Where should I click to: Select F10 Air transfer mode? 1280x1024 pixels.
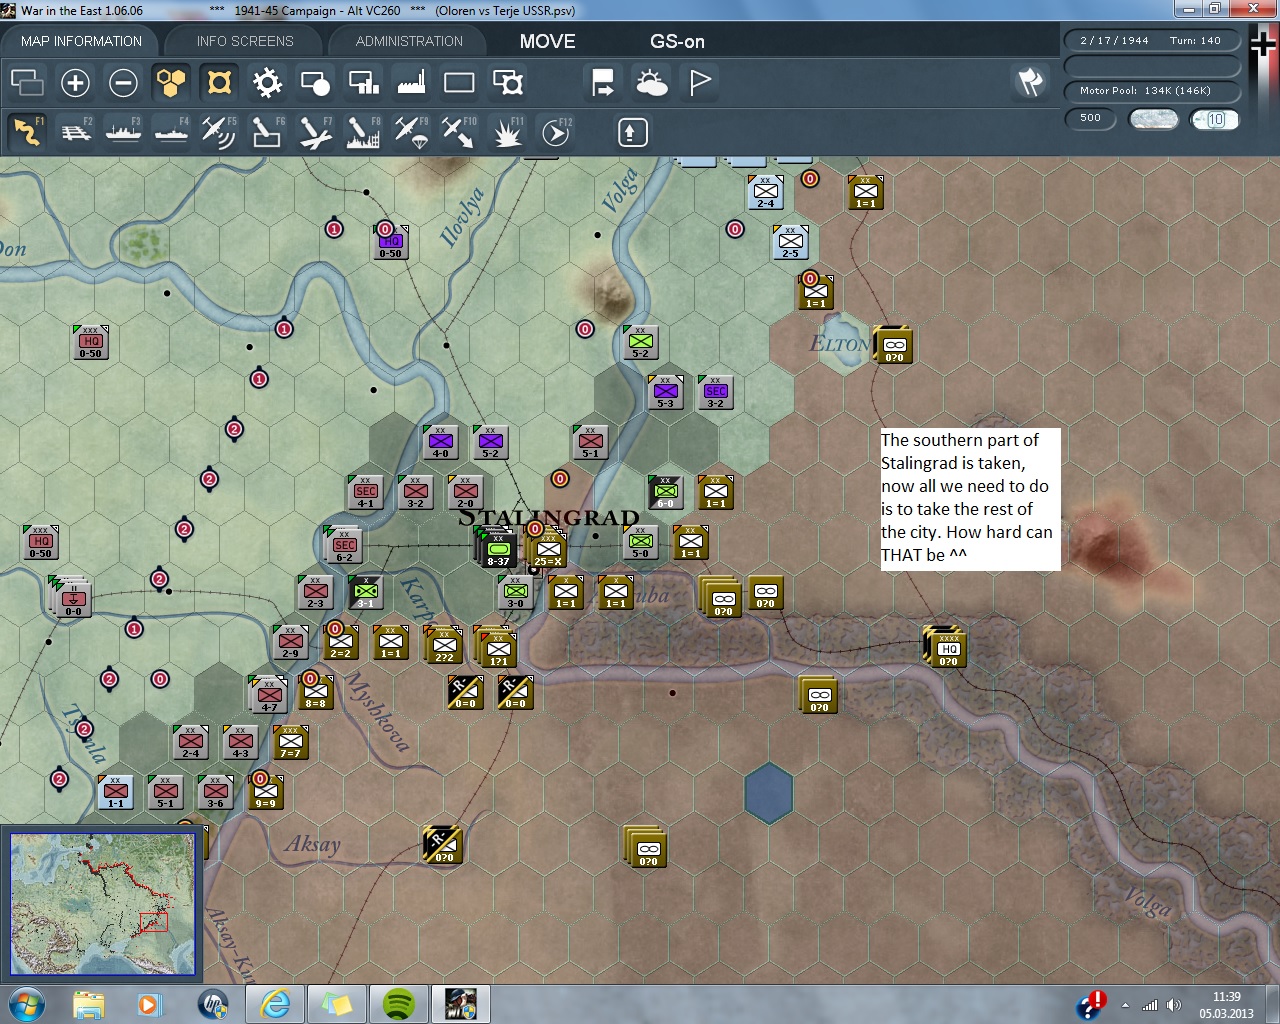coord(459,132)
